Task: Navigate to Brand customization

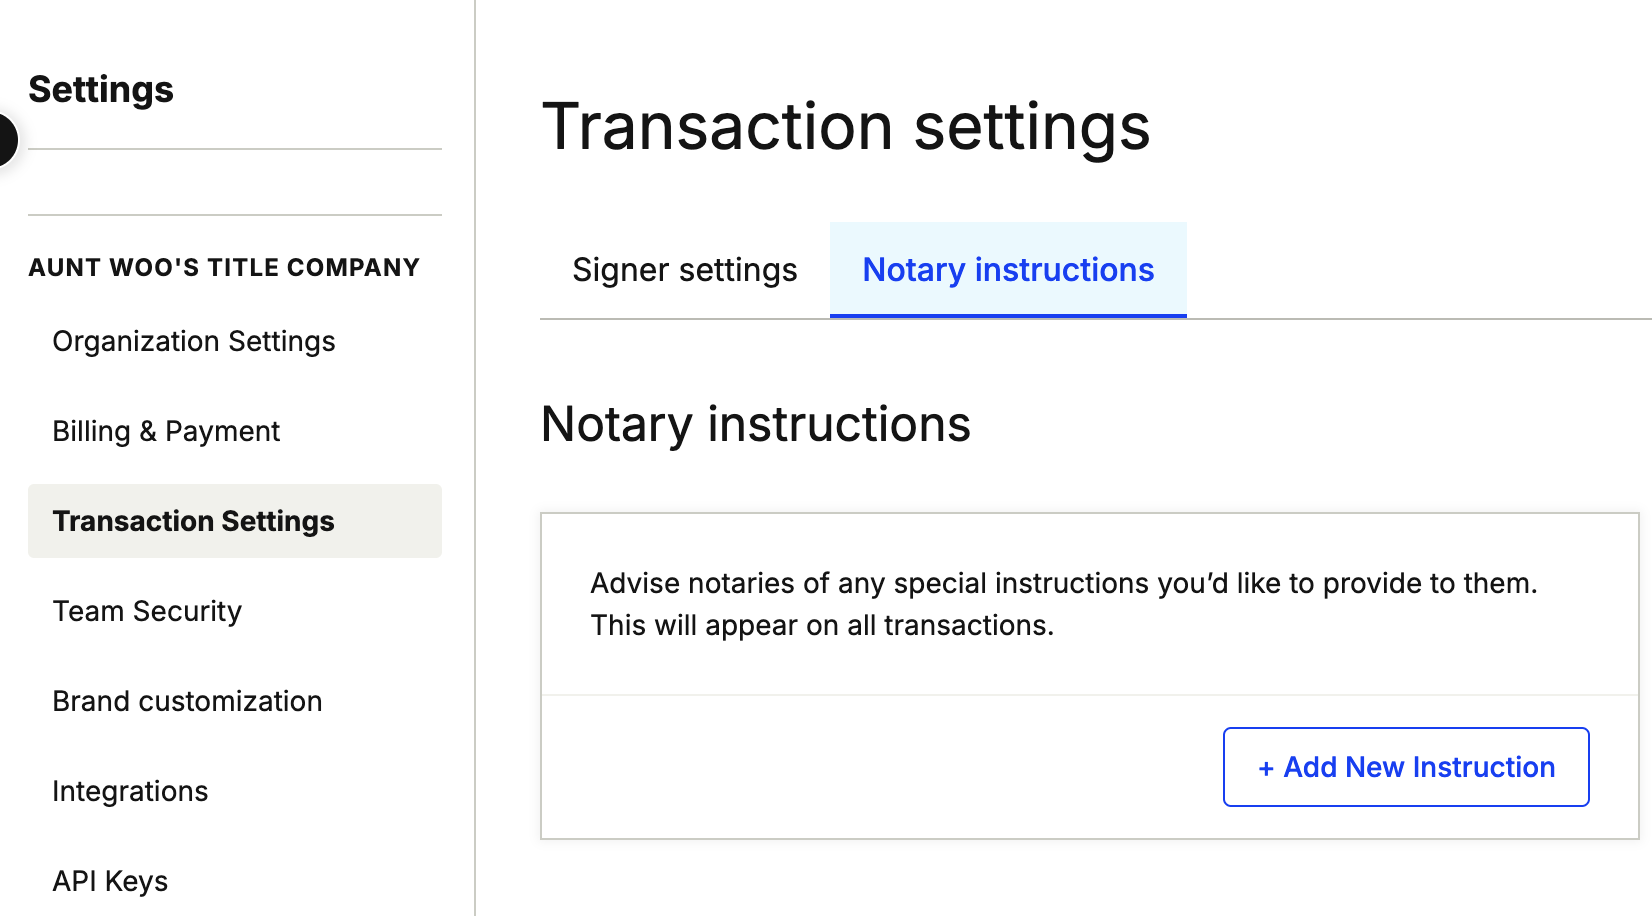Action: [187, 701]
